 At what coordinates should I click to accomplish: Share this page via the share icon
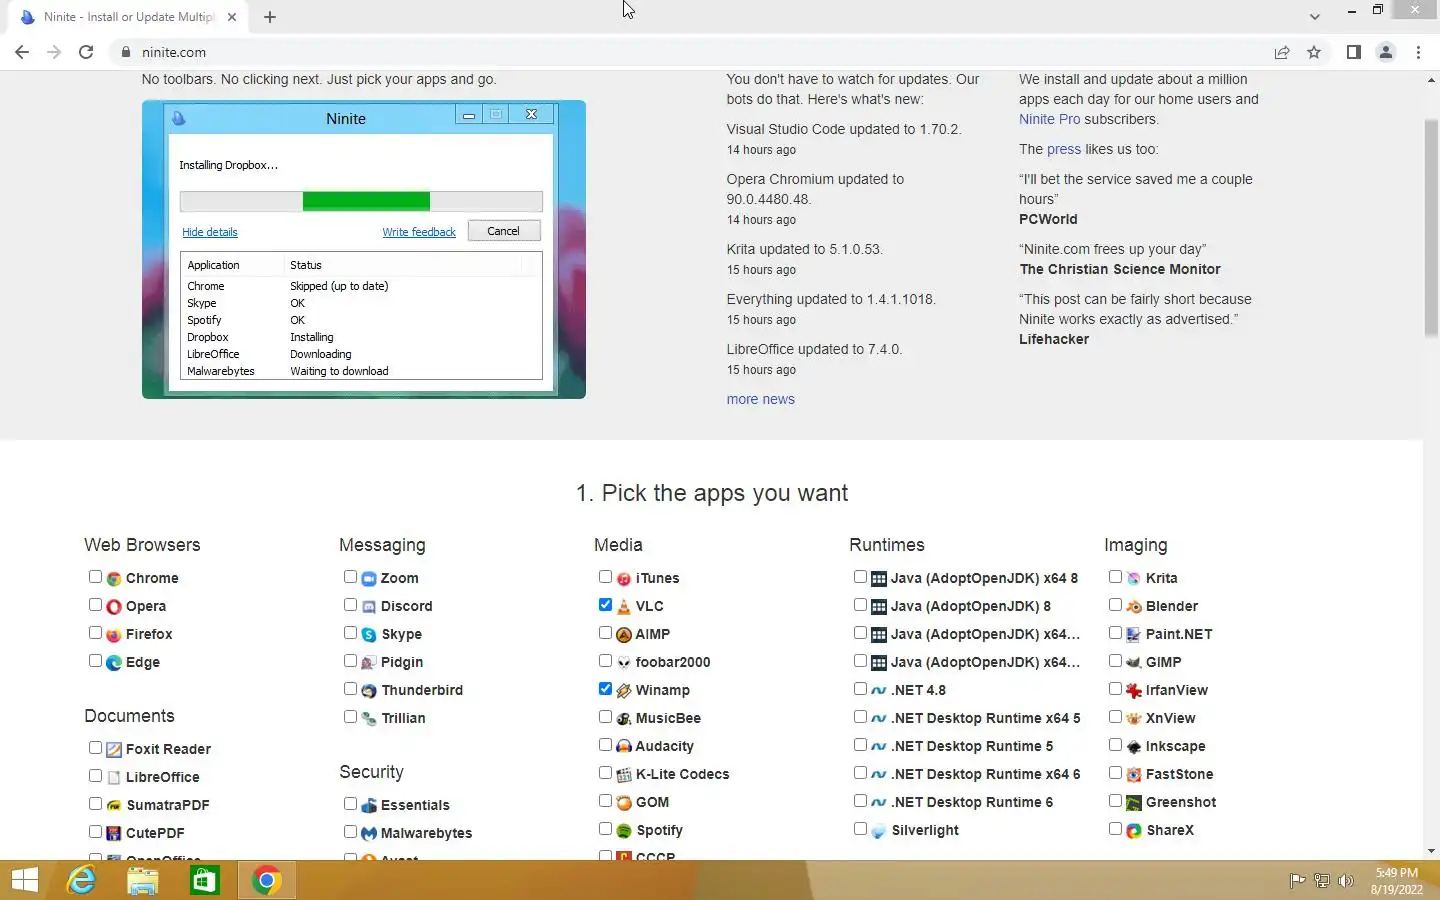[1282, 52]
